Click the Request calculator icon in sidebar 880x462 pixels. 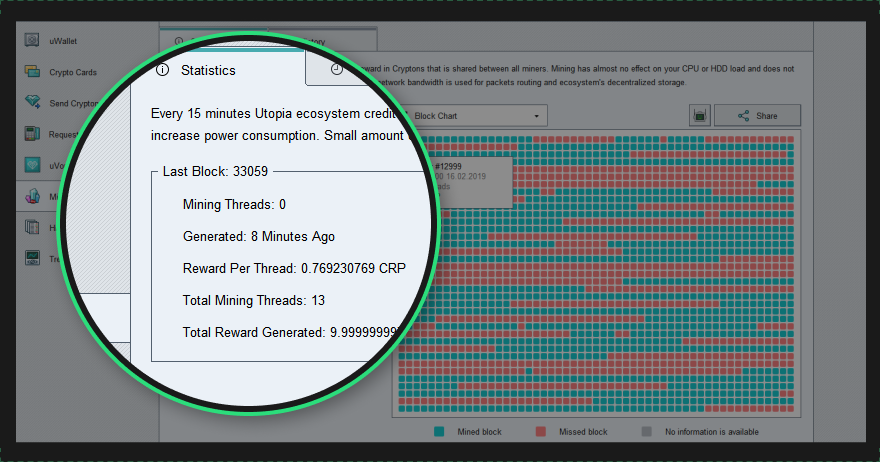tap(32, 134)
